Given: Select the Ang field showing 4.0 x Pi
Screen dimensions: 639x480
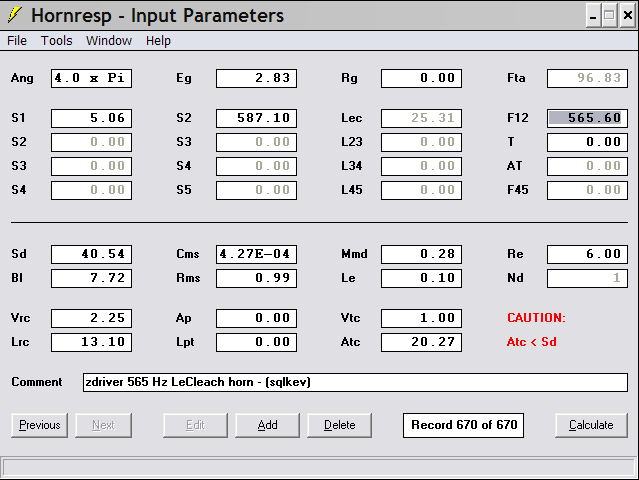Looking at the screenshot, I should pyautogui.click(x=91, y=78).
